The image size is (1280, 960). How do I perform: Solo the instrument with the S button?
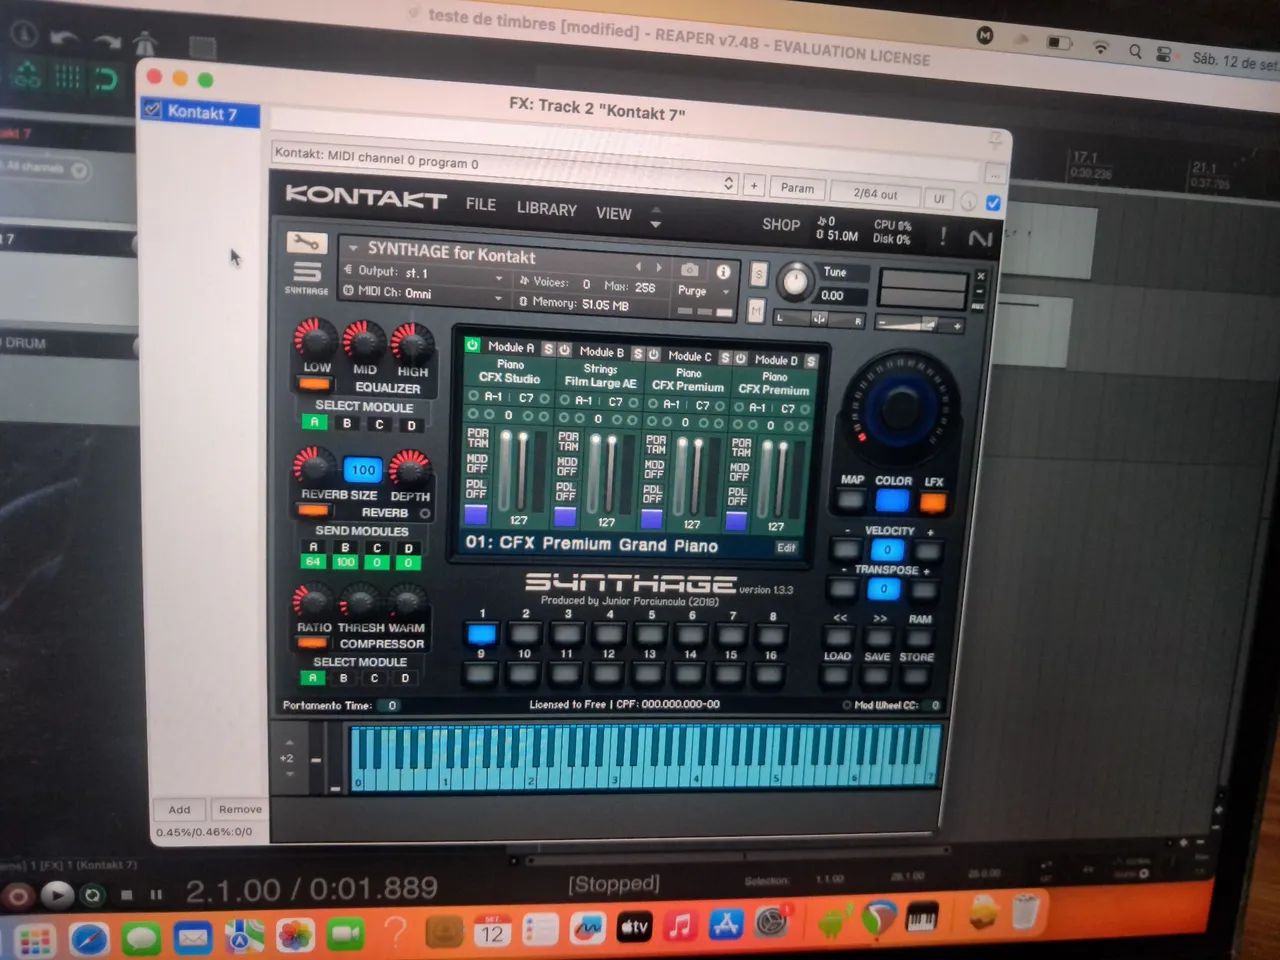coord(759,274)
